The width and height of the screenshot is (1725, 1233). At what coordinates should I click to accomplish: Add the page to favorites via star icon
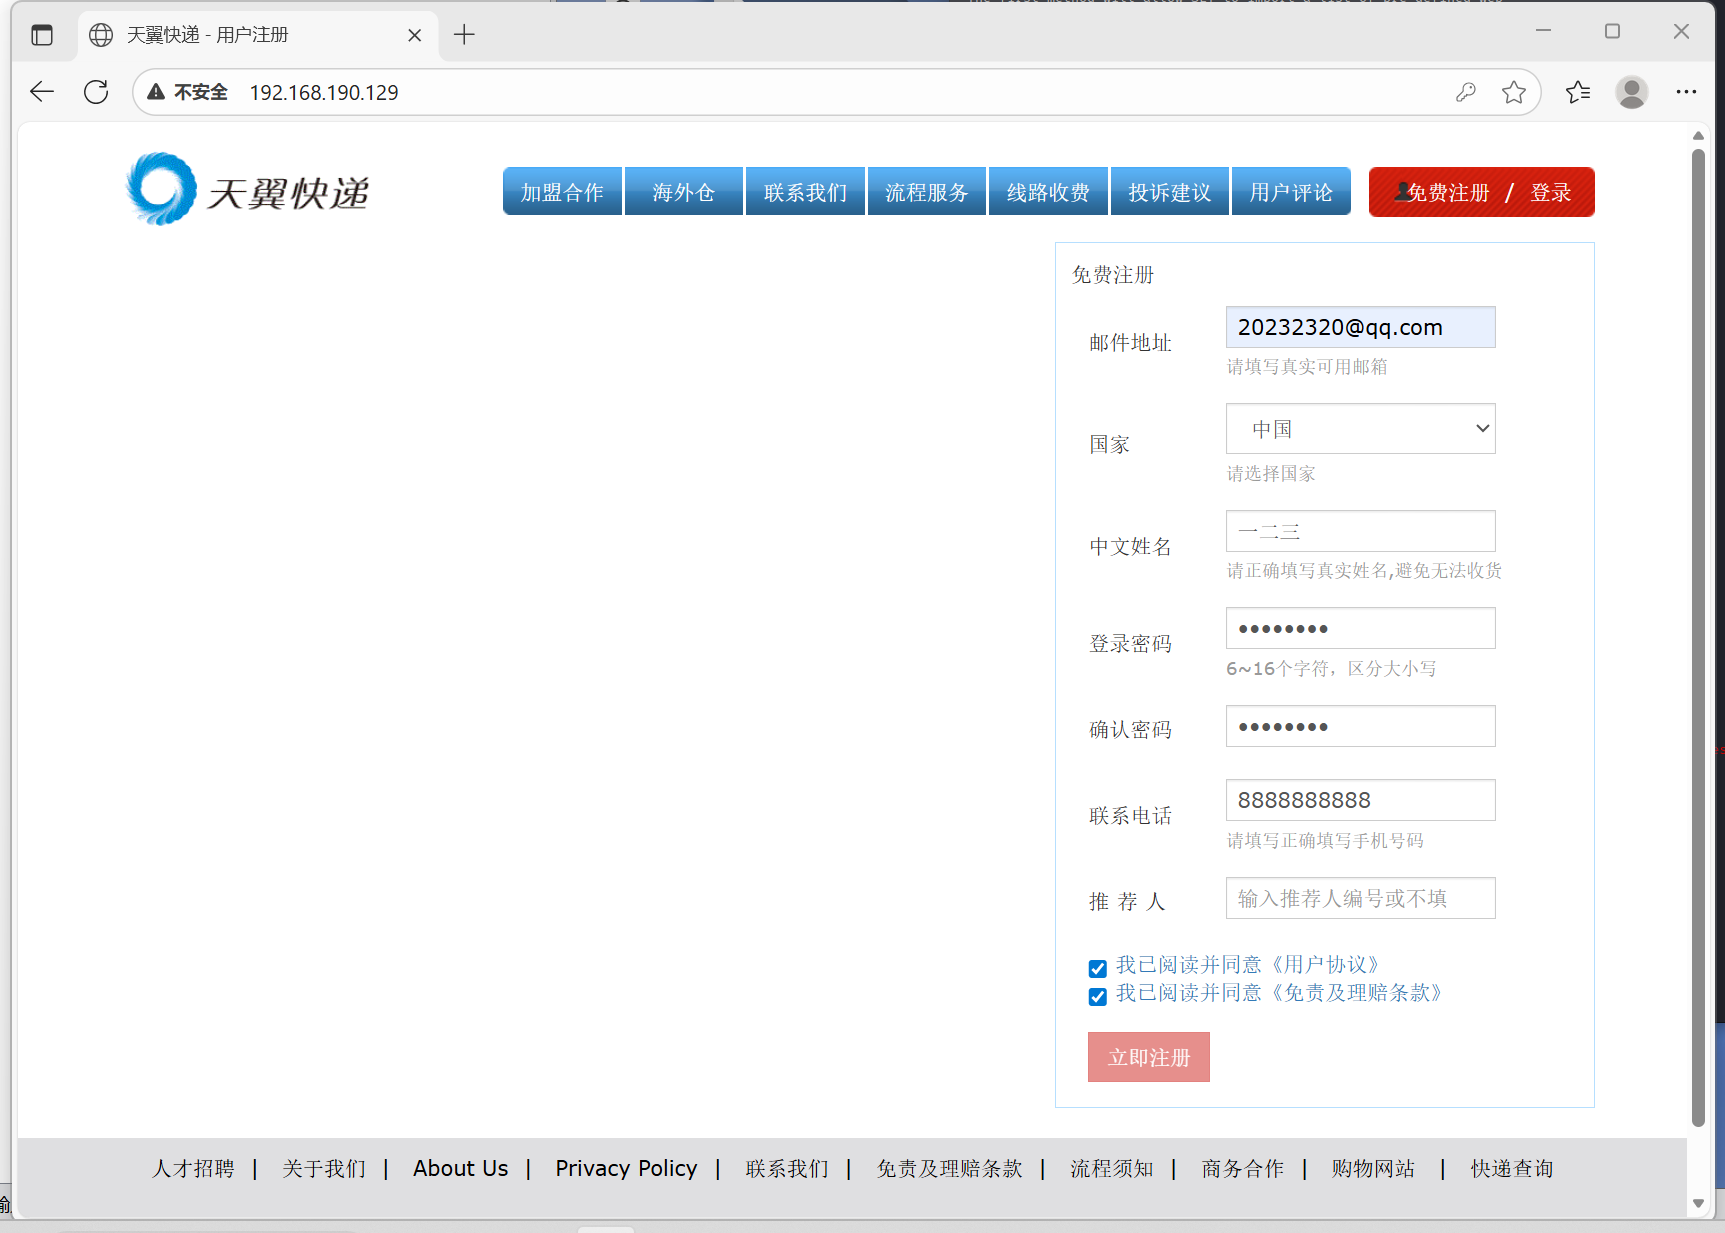(x=1514, y=91)
